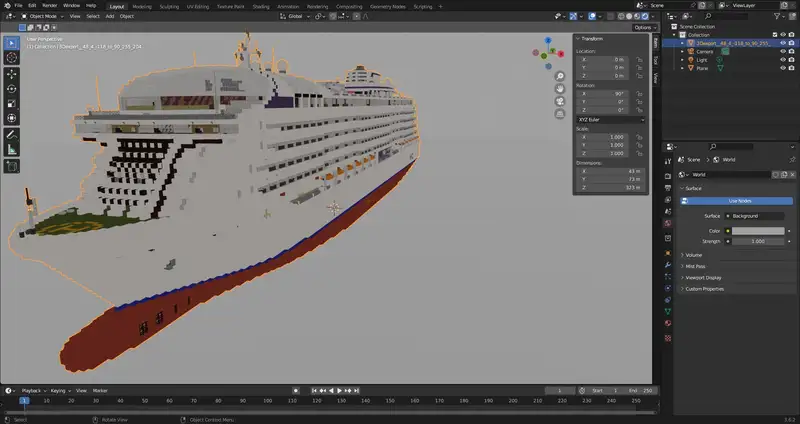Toggle visibility of the Light object

(x=781, y=60)
